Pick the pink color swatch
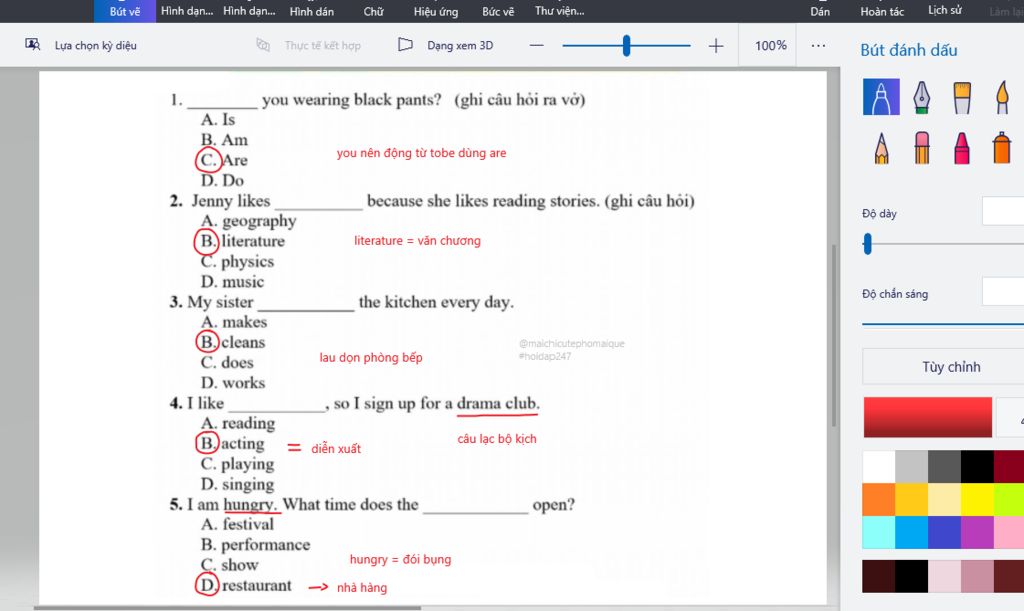This screenshot has width=1024, height=611. (1009, 533)
